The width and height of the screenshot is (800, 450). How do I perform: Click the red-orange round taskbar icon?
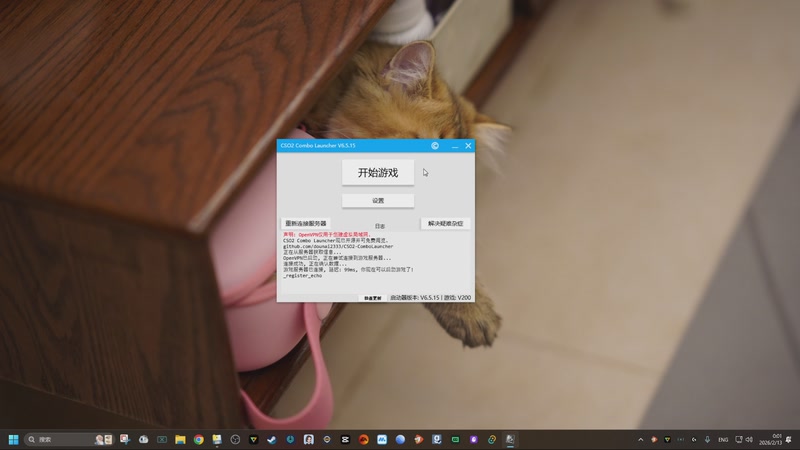click(363, 439)
